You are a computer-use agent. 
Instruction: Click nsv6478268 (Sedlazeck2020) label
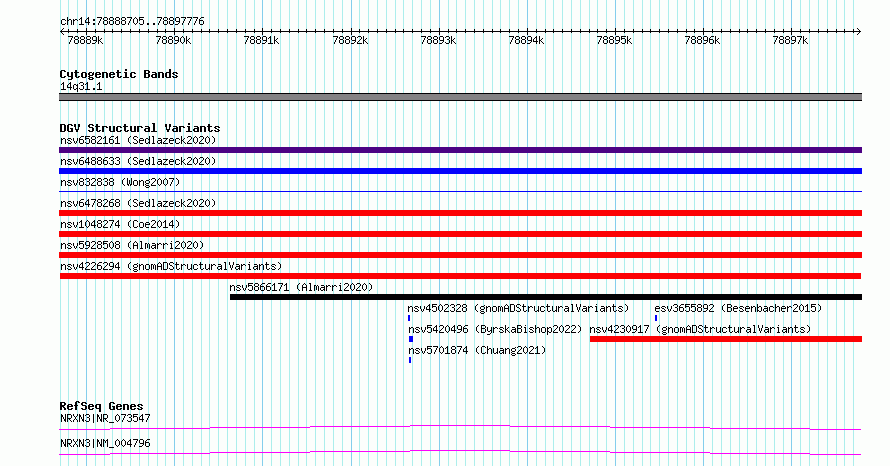click(138, 203)
